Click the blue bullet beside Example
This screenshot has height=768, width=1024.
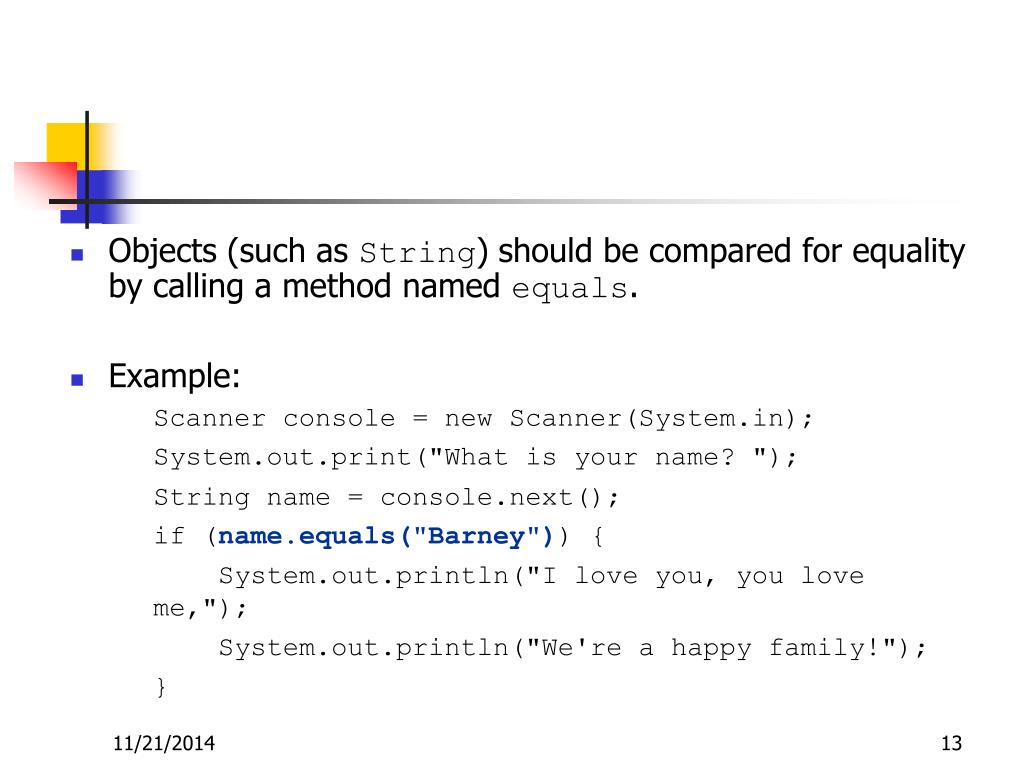point(77,379)
